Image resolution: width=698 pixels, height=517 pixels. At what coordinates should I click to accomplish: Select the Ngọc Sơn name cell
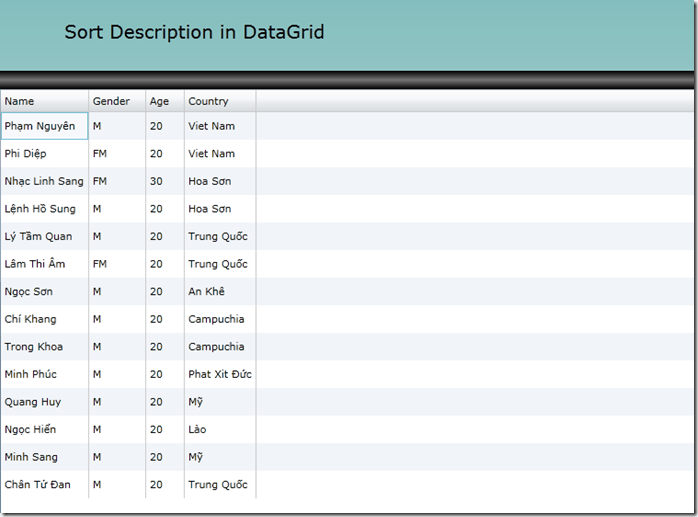tap(44, 292)
